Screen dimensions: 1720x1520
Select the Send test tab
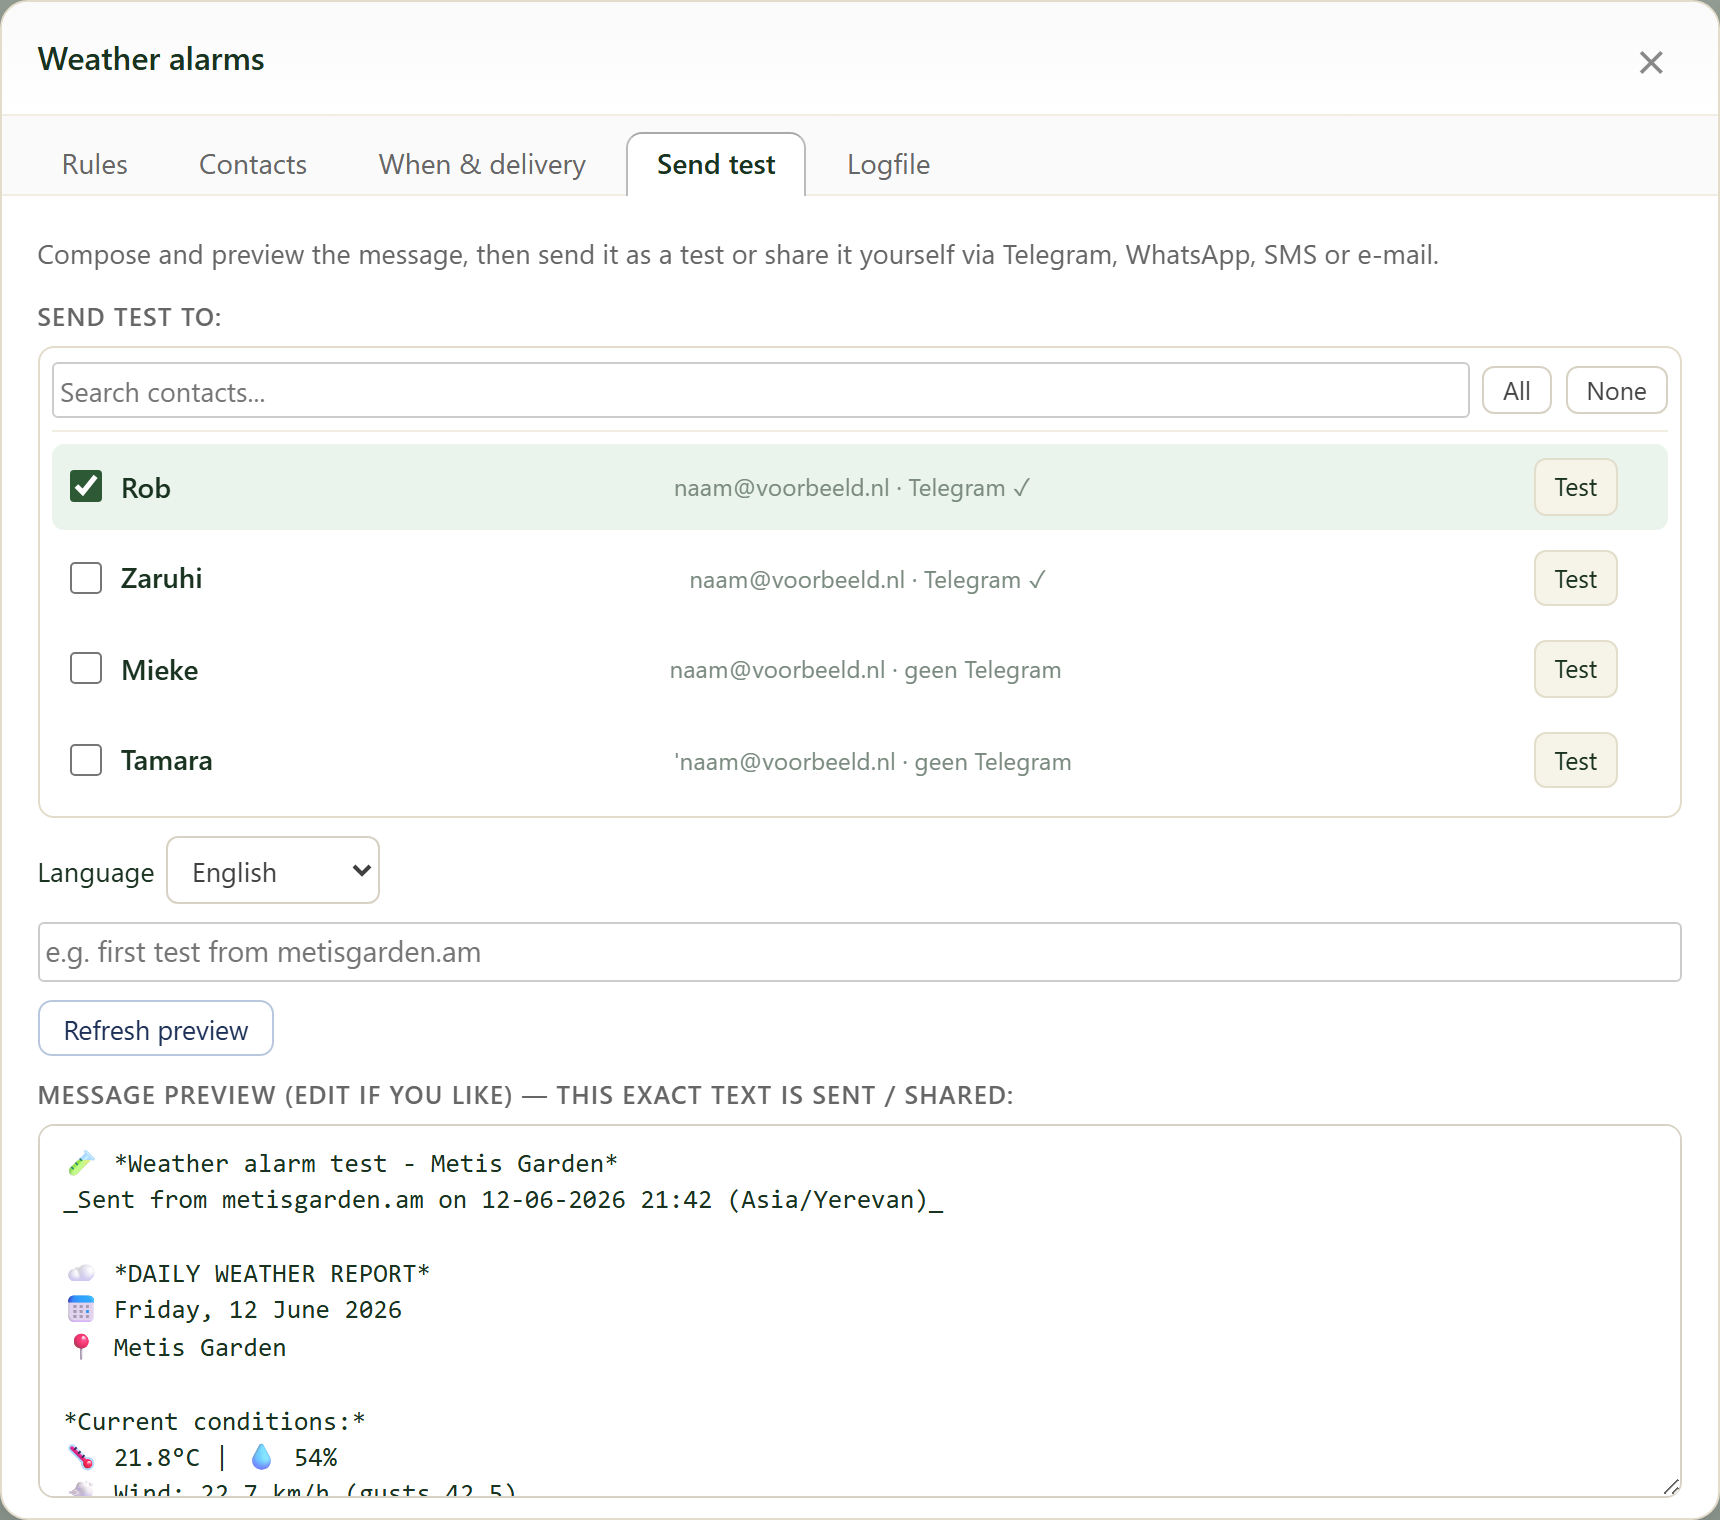tap(716, 165)
